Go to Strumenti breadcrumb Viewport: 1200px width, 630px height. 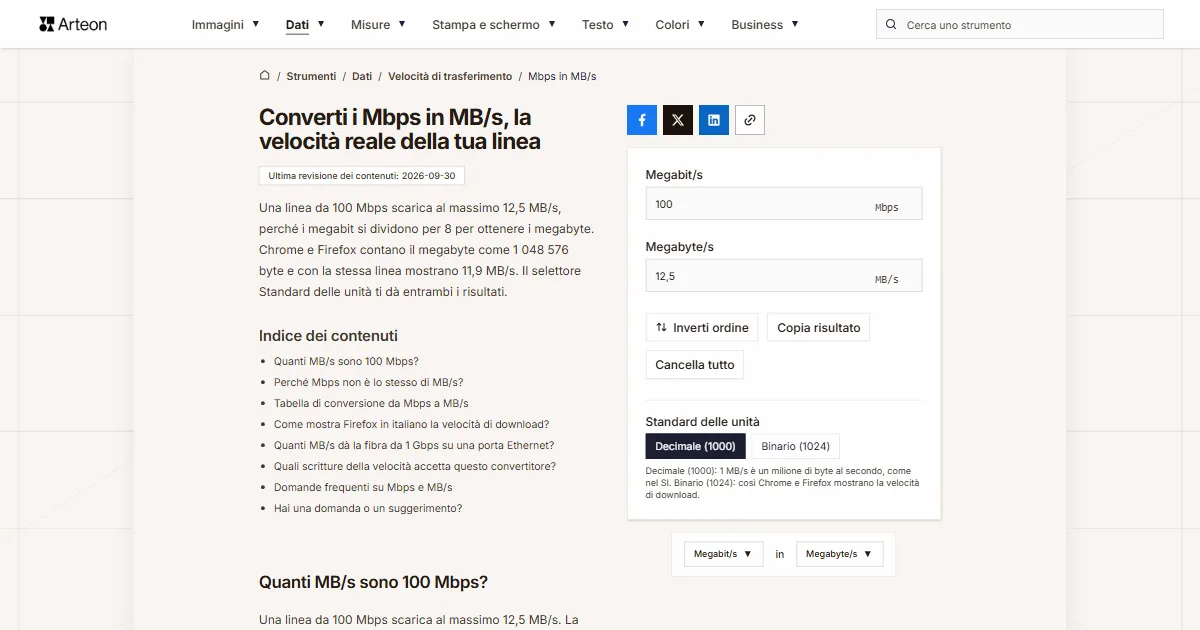[x=311, y=76]
